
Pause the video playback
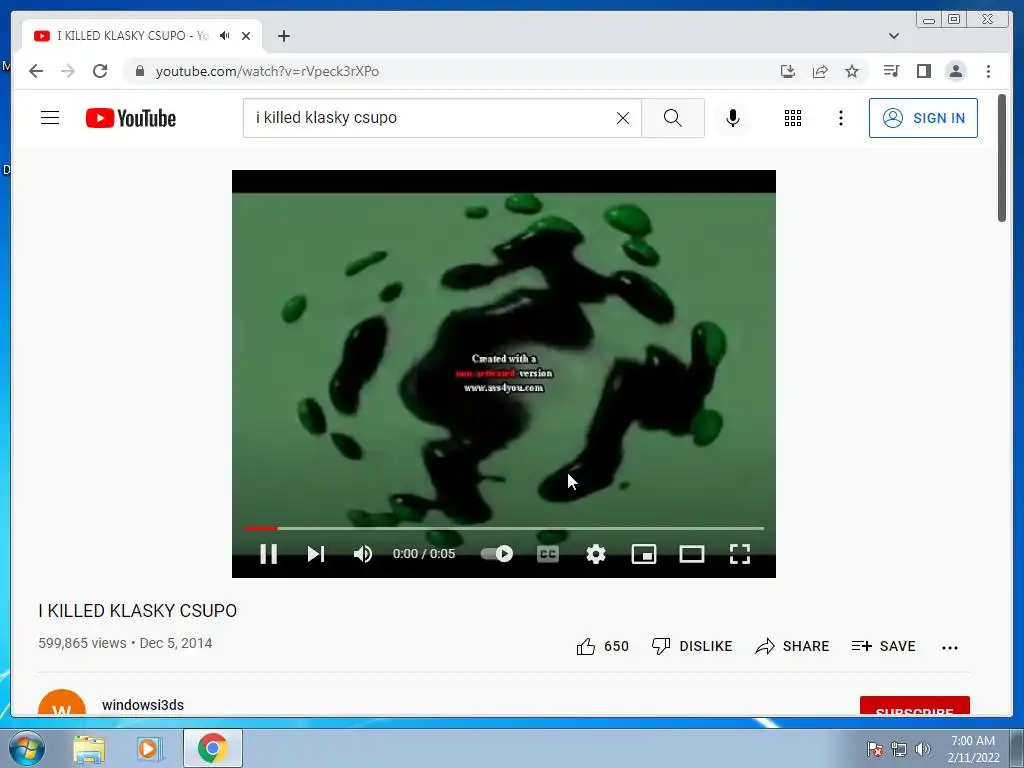click(268, 554)
